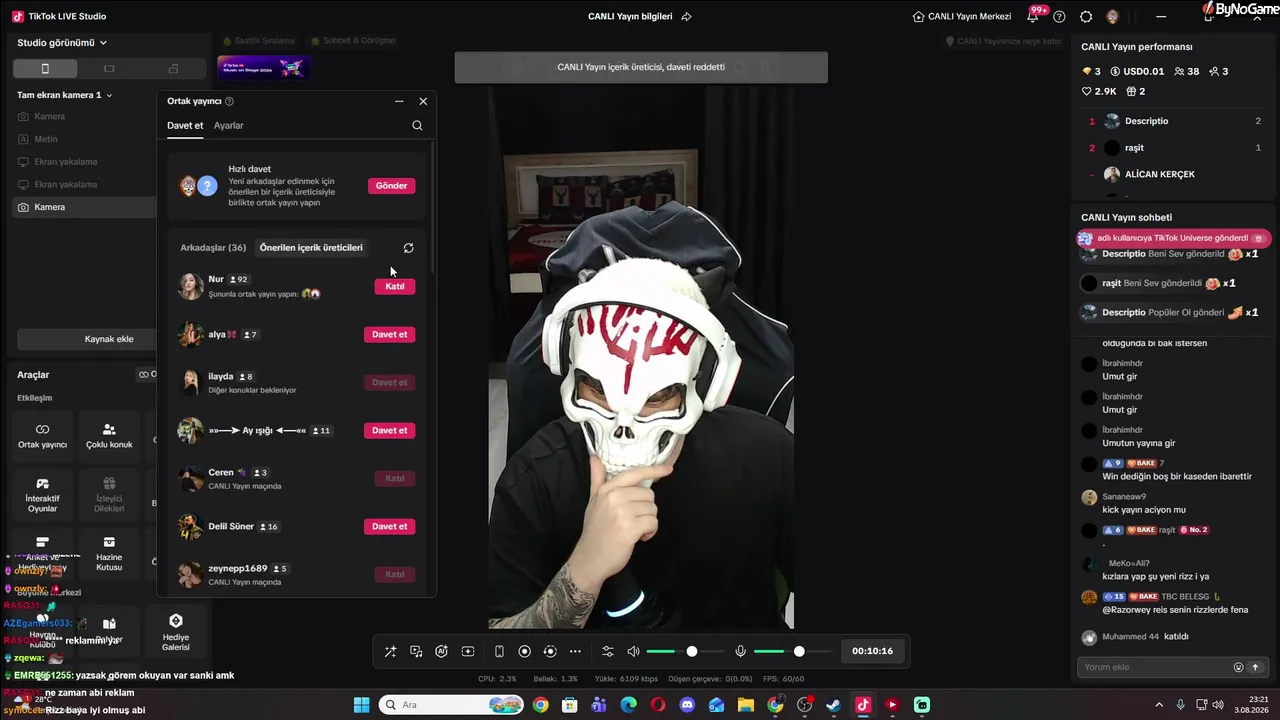This screenshot has height=720, width=1280.
Task: Select the Önerilen içerik üreticileri tab
Action: point(311,248)
